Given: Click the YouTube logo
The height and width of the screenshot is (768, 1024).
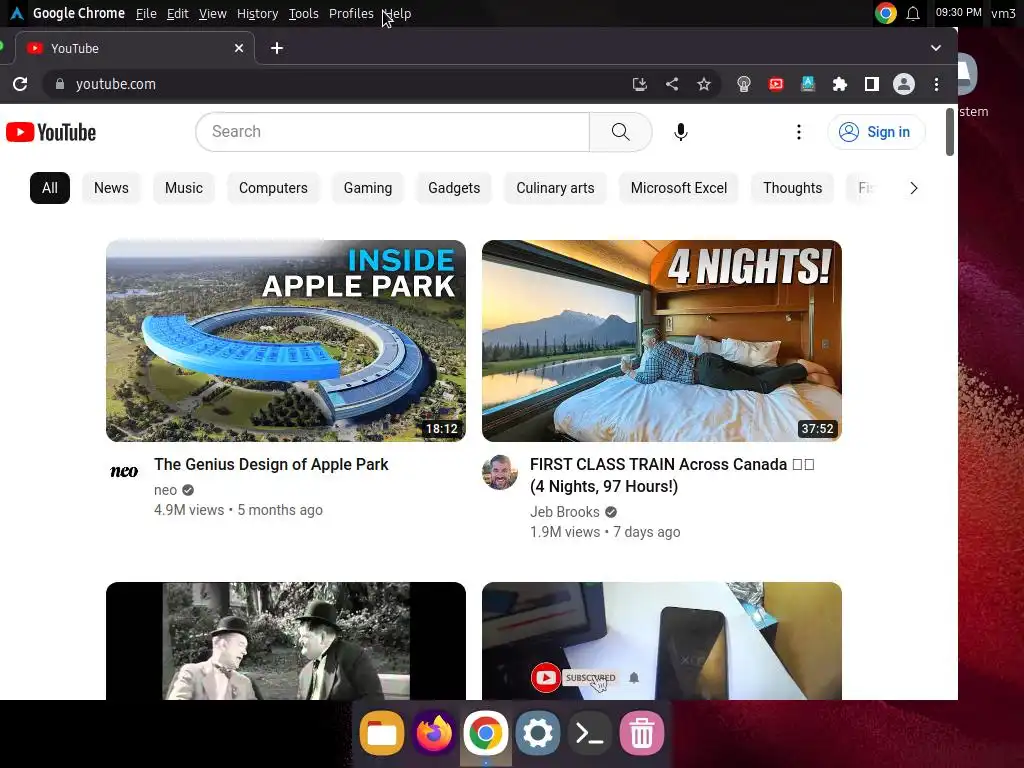Looking at the screenshot, I should [51, 132].
